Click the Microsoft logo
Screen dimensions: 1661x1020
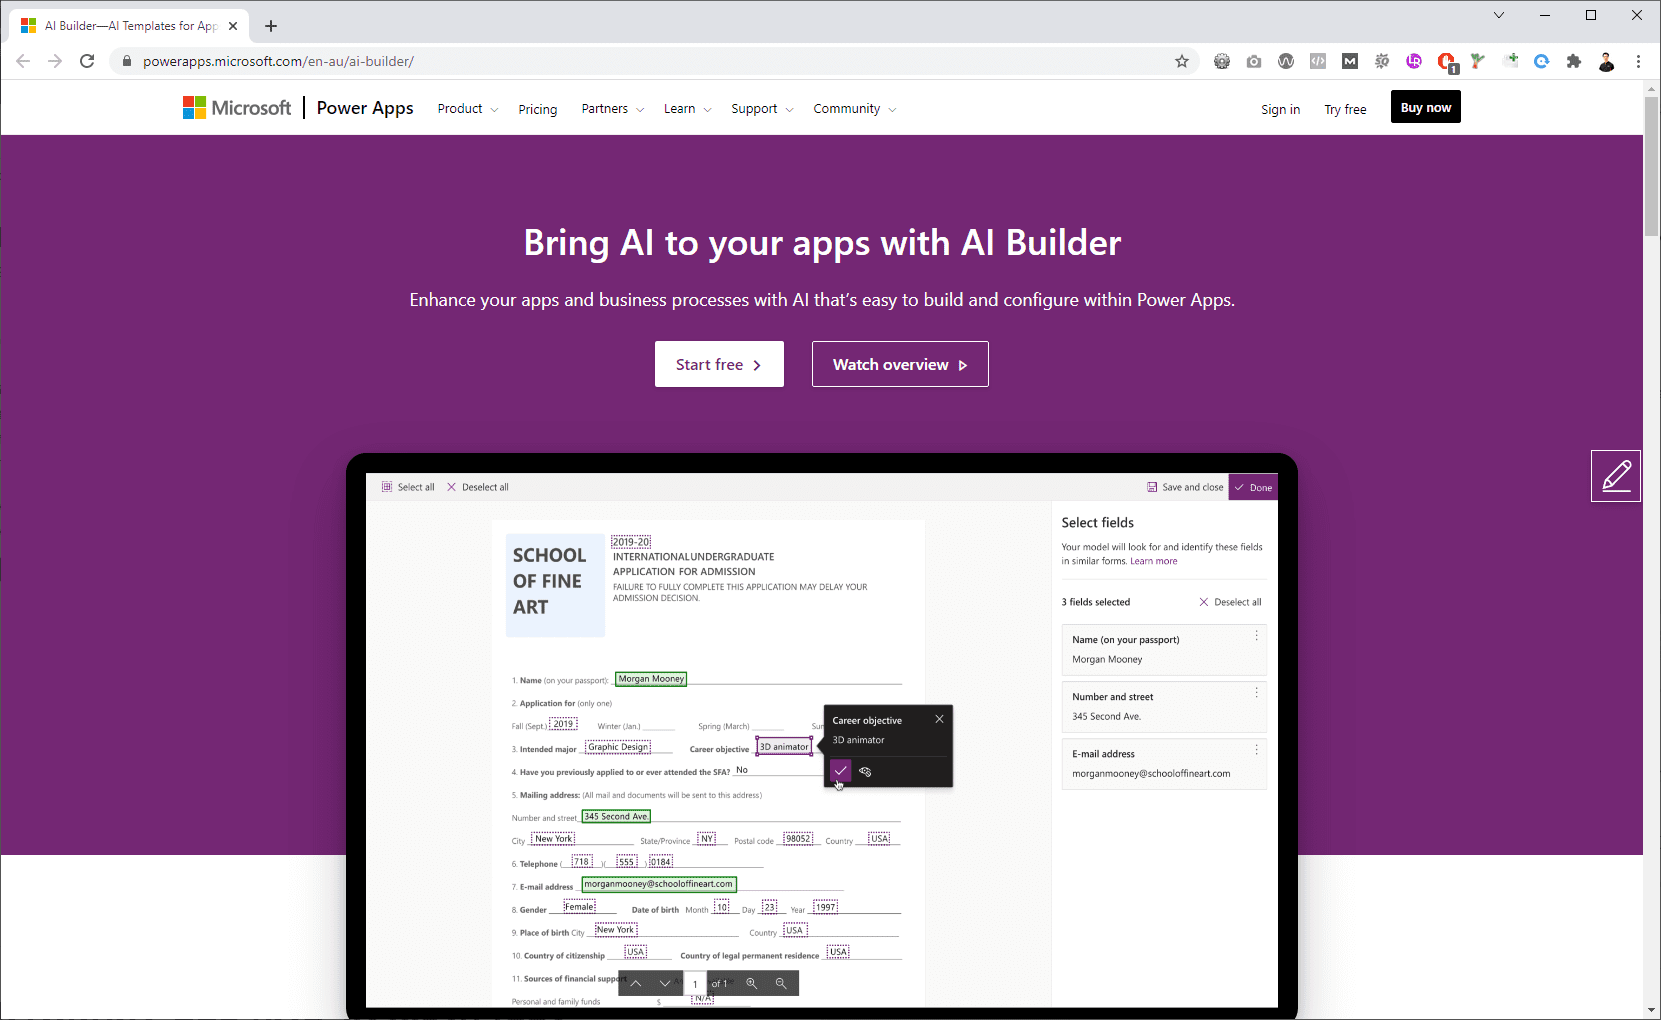pos(237,107)
